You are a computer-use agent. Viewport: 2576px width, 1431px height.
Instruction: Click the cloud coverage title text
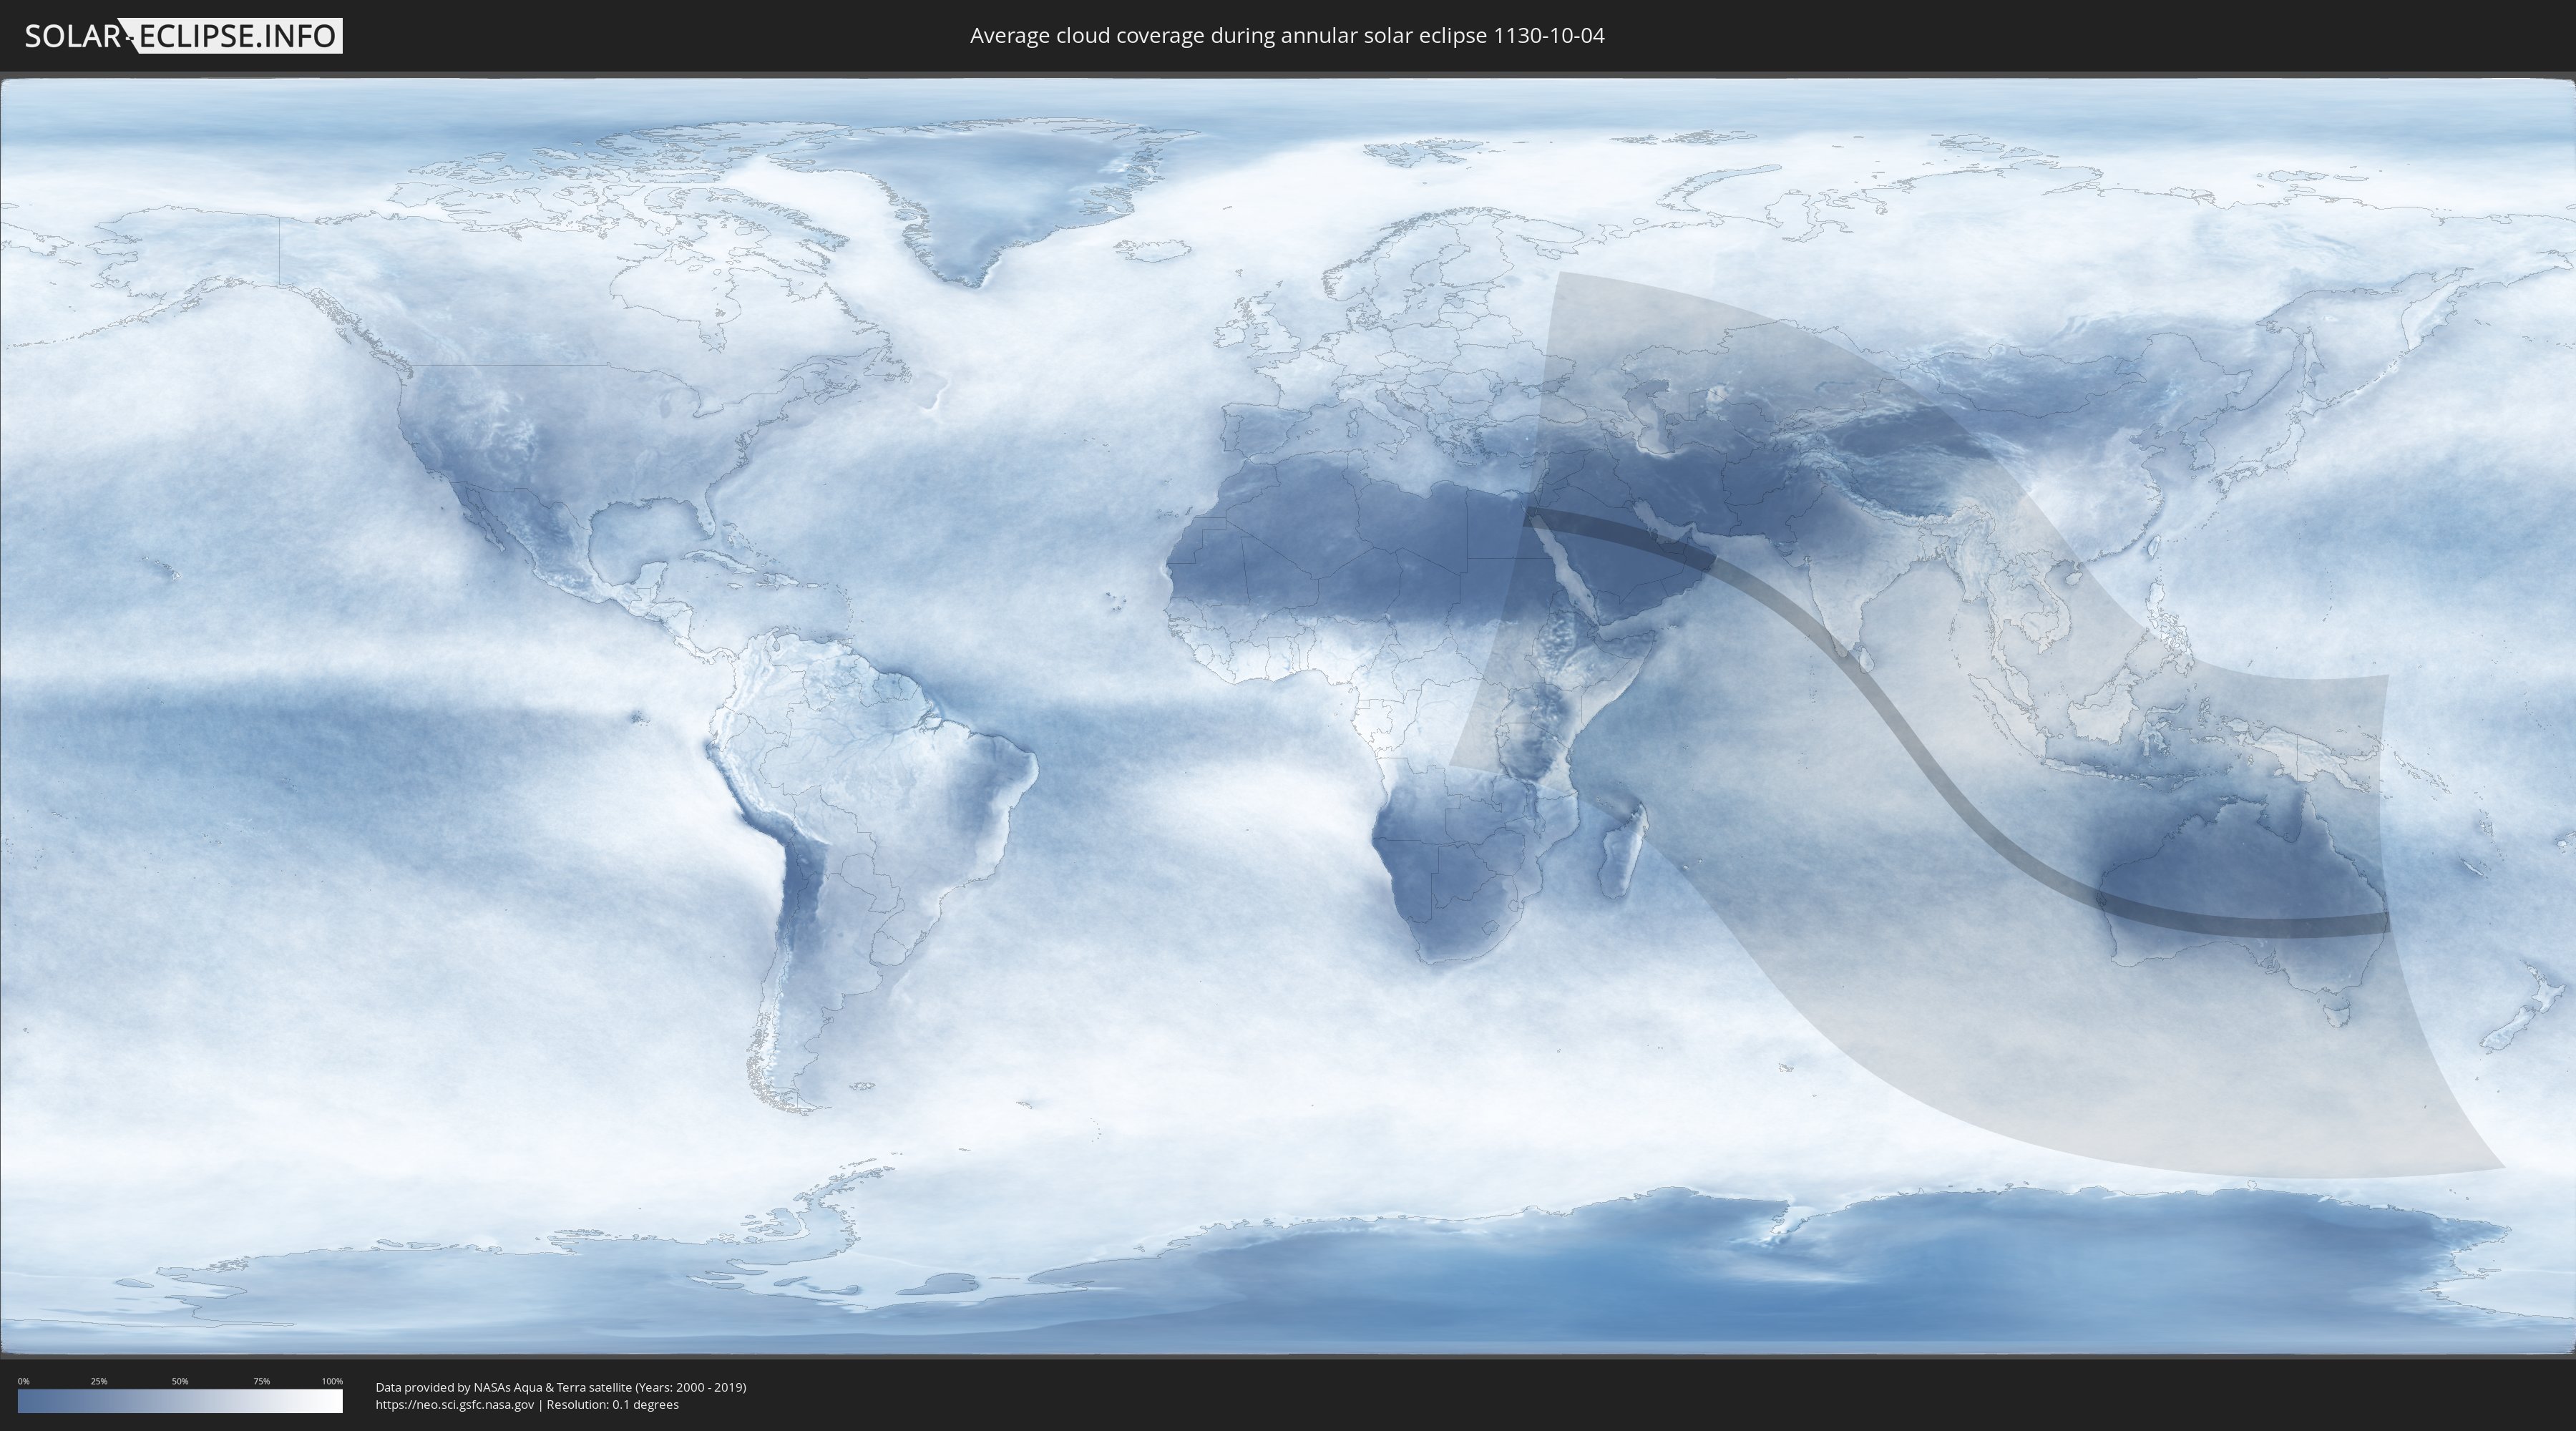coord(1287,36)
